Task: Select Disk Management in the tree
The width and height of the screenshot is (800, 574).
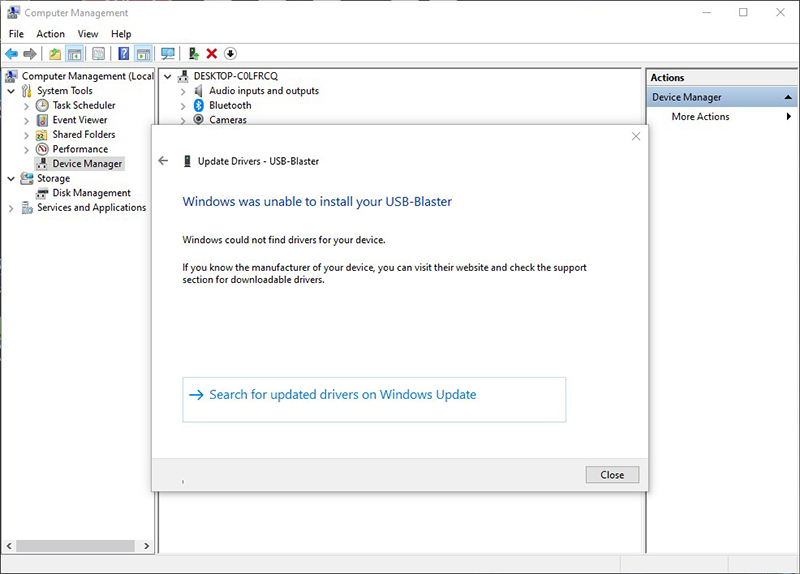Action: pyautogui.click(x=91, y=193)
